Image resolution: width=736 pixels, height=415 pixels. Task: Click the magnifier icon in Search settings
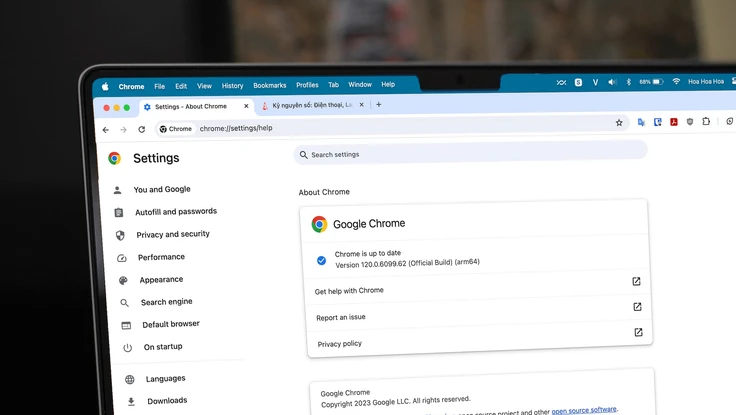pos(304,154)
